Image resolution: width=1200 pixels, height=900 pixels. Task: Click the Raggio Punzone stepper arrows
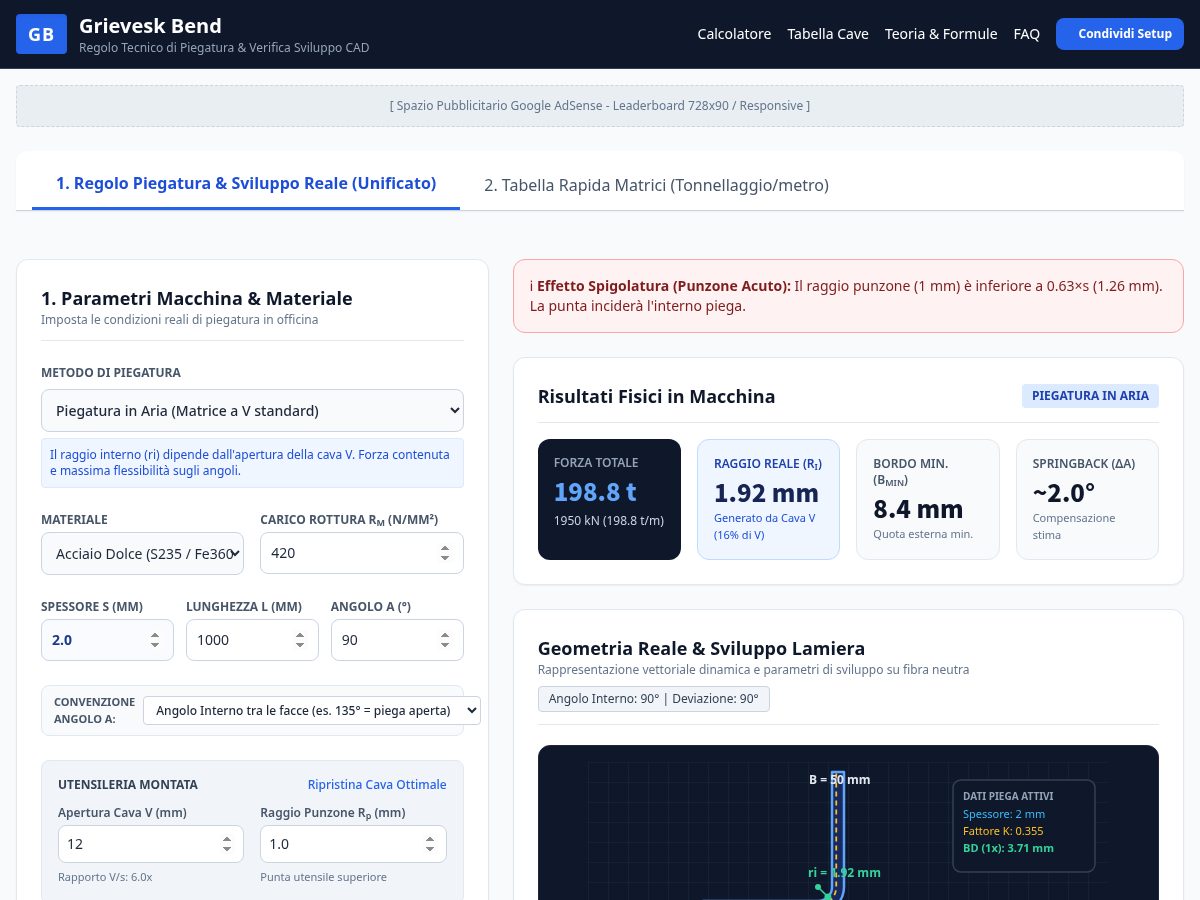click(x=428, y=844)
